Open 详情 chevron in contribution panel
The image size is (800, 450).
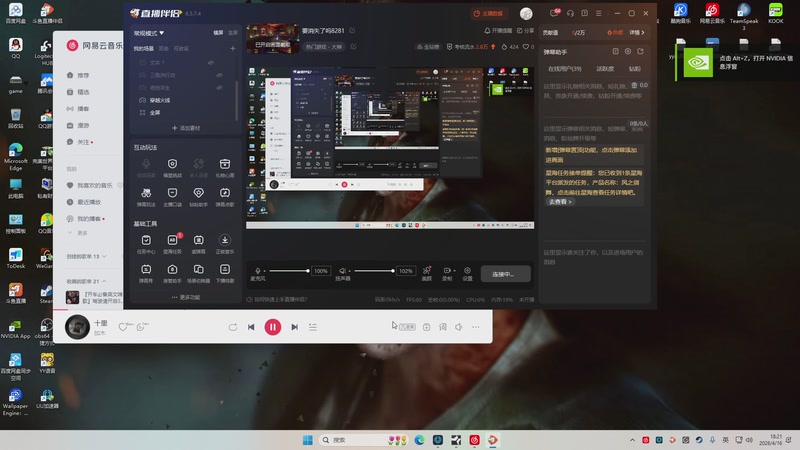(x=637, y=32)
